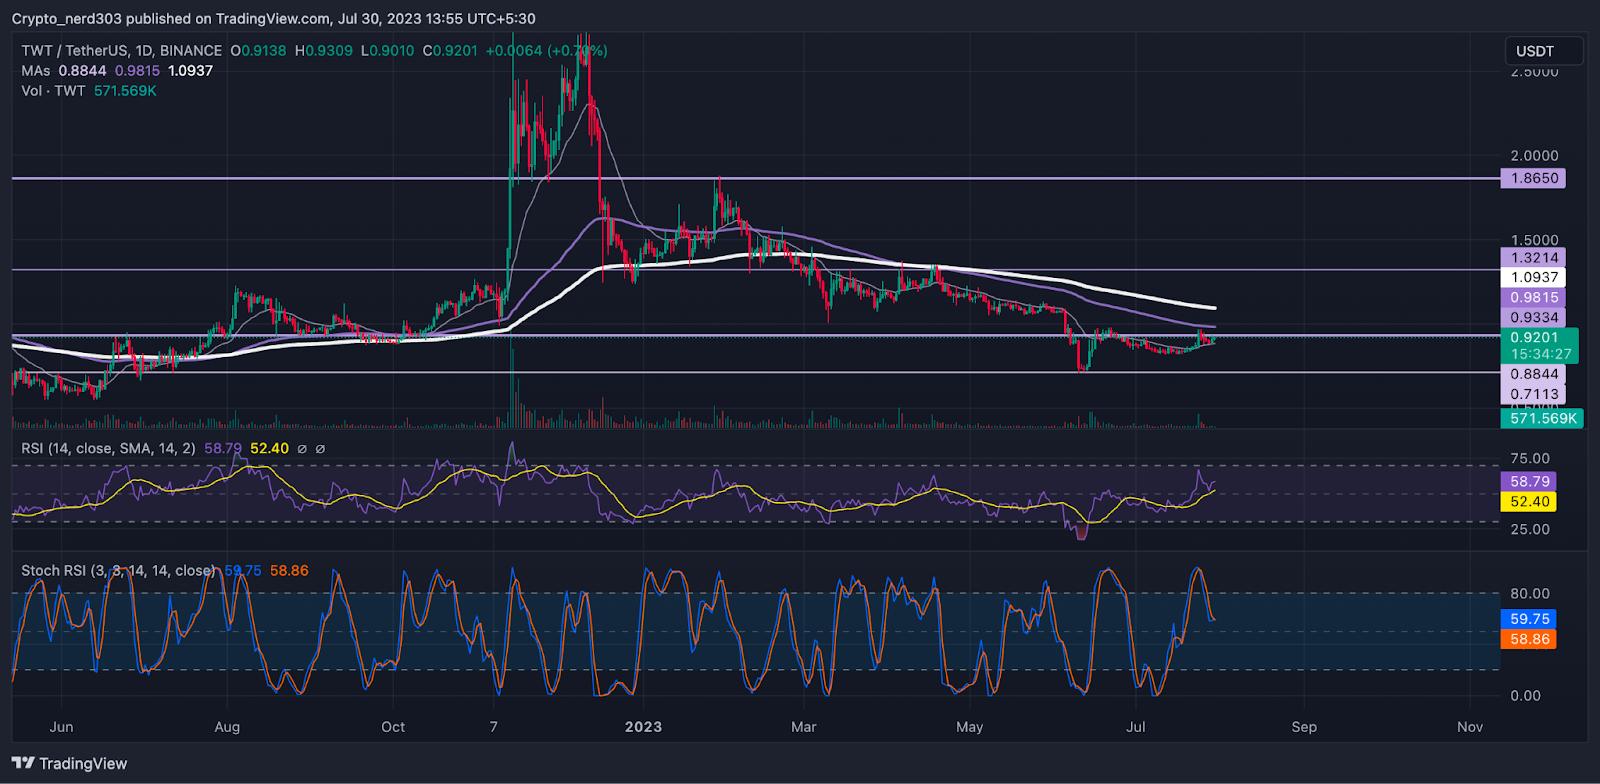Click blue 59.75 in the Stoch RSI legend
1600x784 pixels.
[x=243, y=571]
